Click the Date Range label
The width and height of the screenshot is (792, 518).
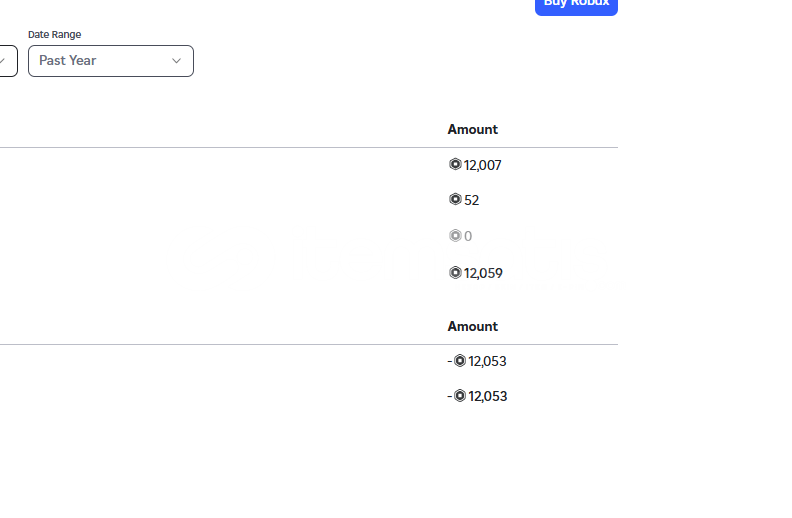point(55,34)
